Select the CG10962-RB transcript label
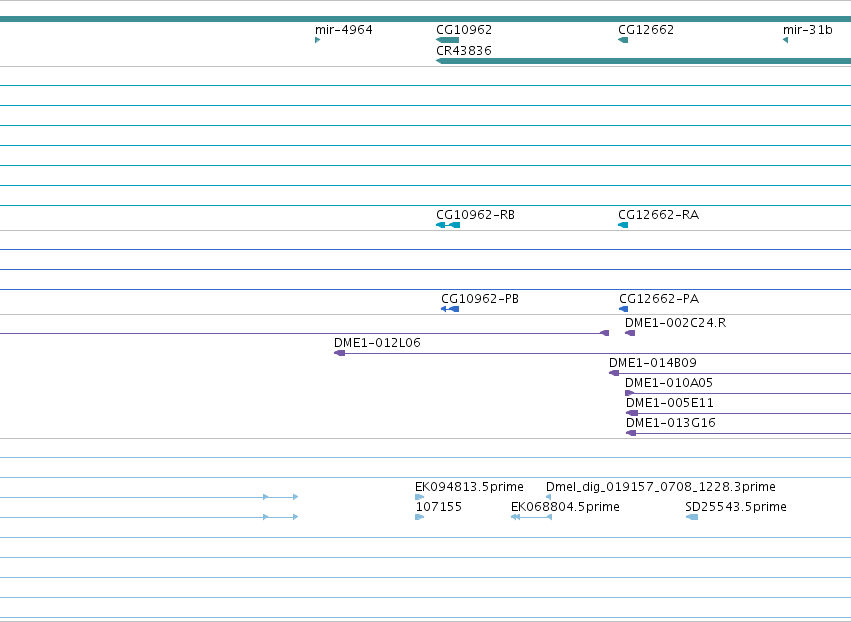The height and width of the screenshot is (622, 851). click(475, 214)
